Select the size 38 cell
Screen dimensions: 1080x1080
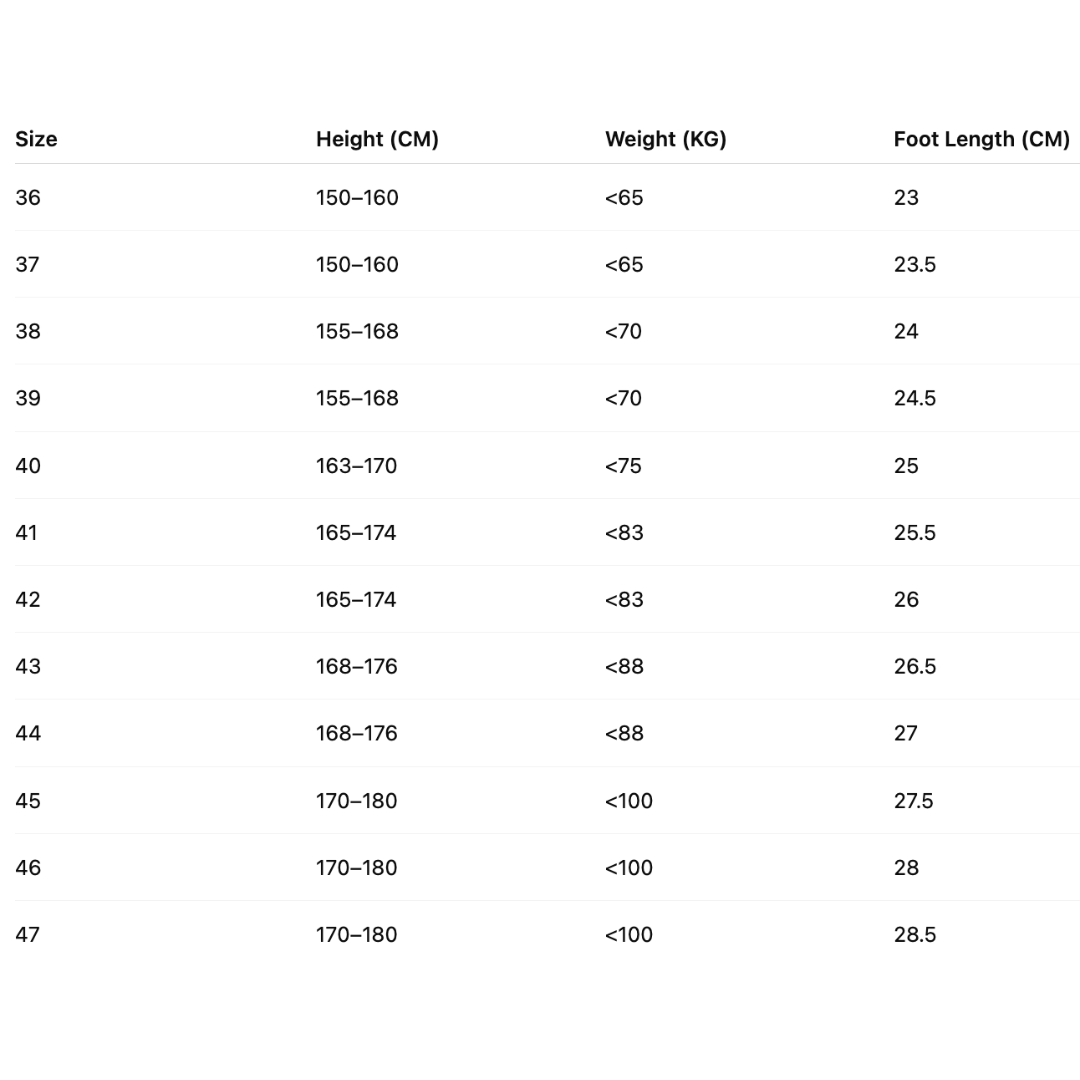(28, 332)
